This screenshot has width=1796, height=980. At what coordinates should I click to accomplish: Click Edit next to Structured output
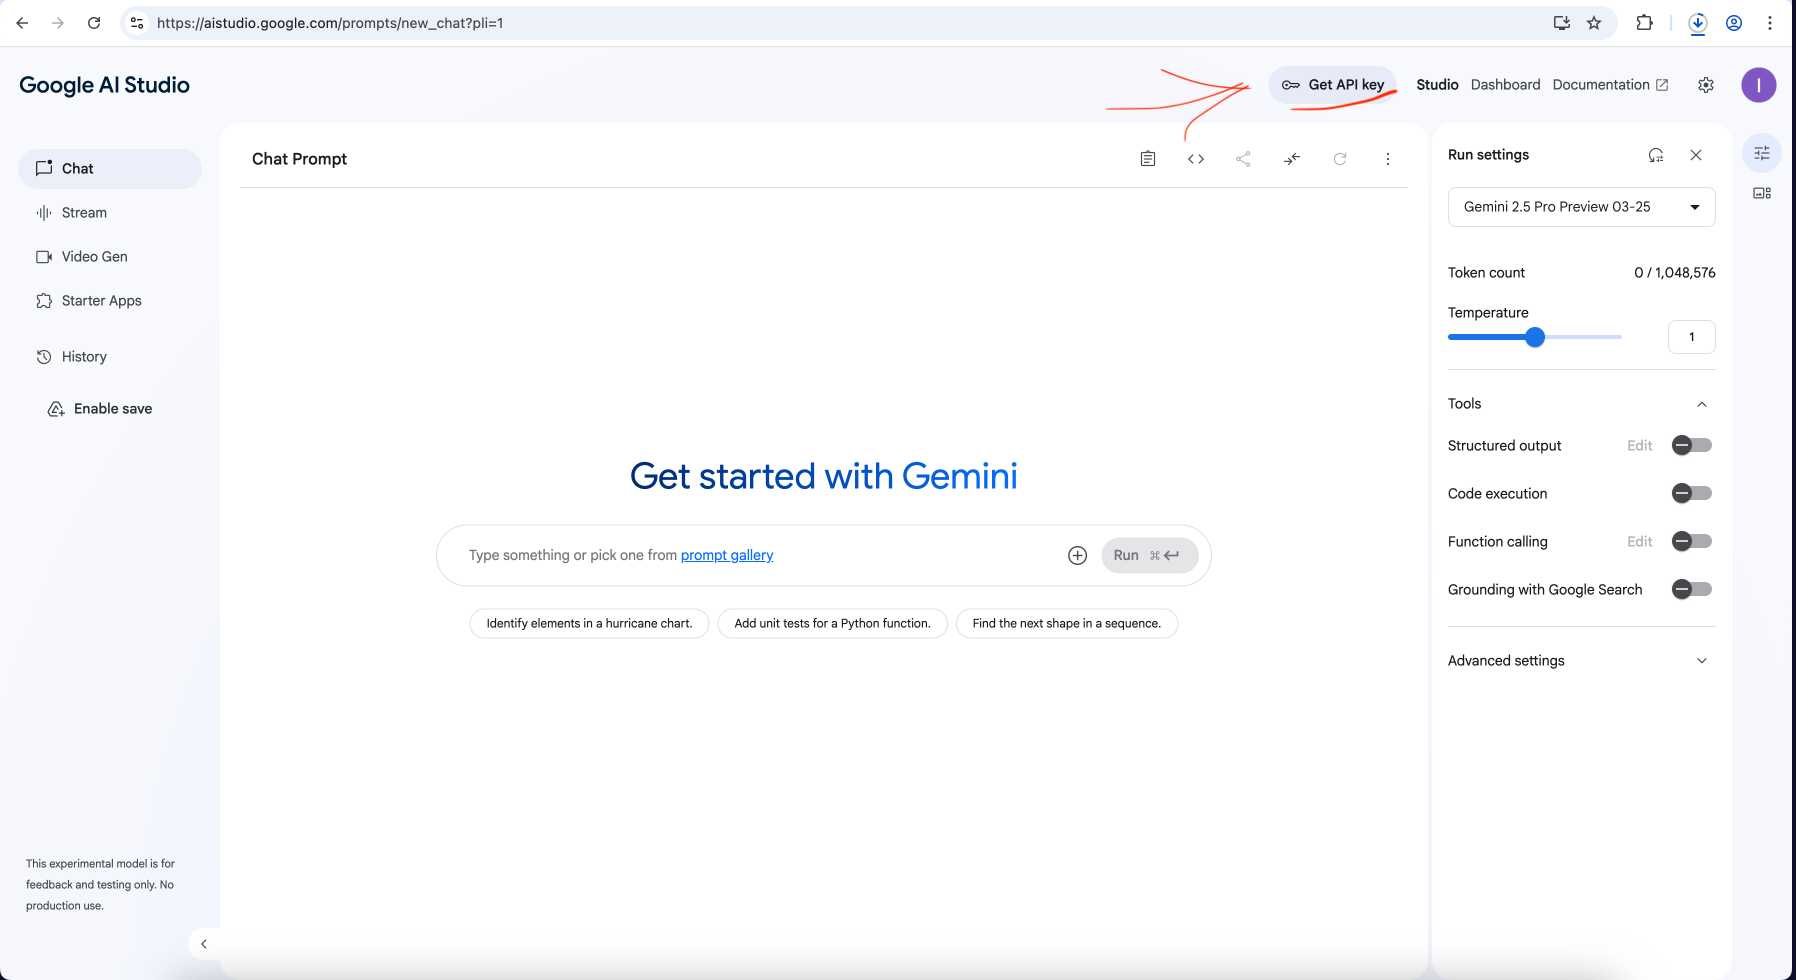click(x=1640, y=446)
